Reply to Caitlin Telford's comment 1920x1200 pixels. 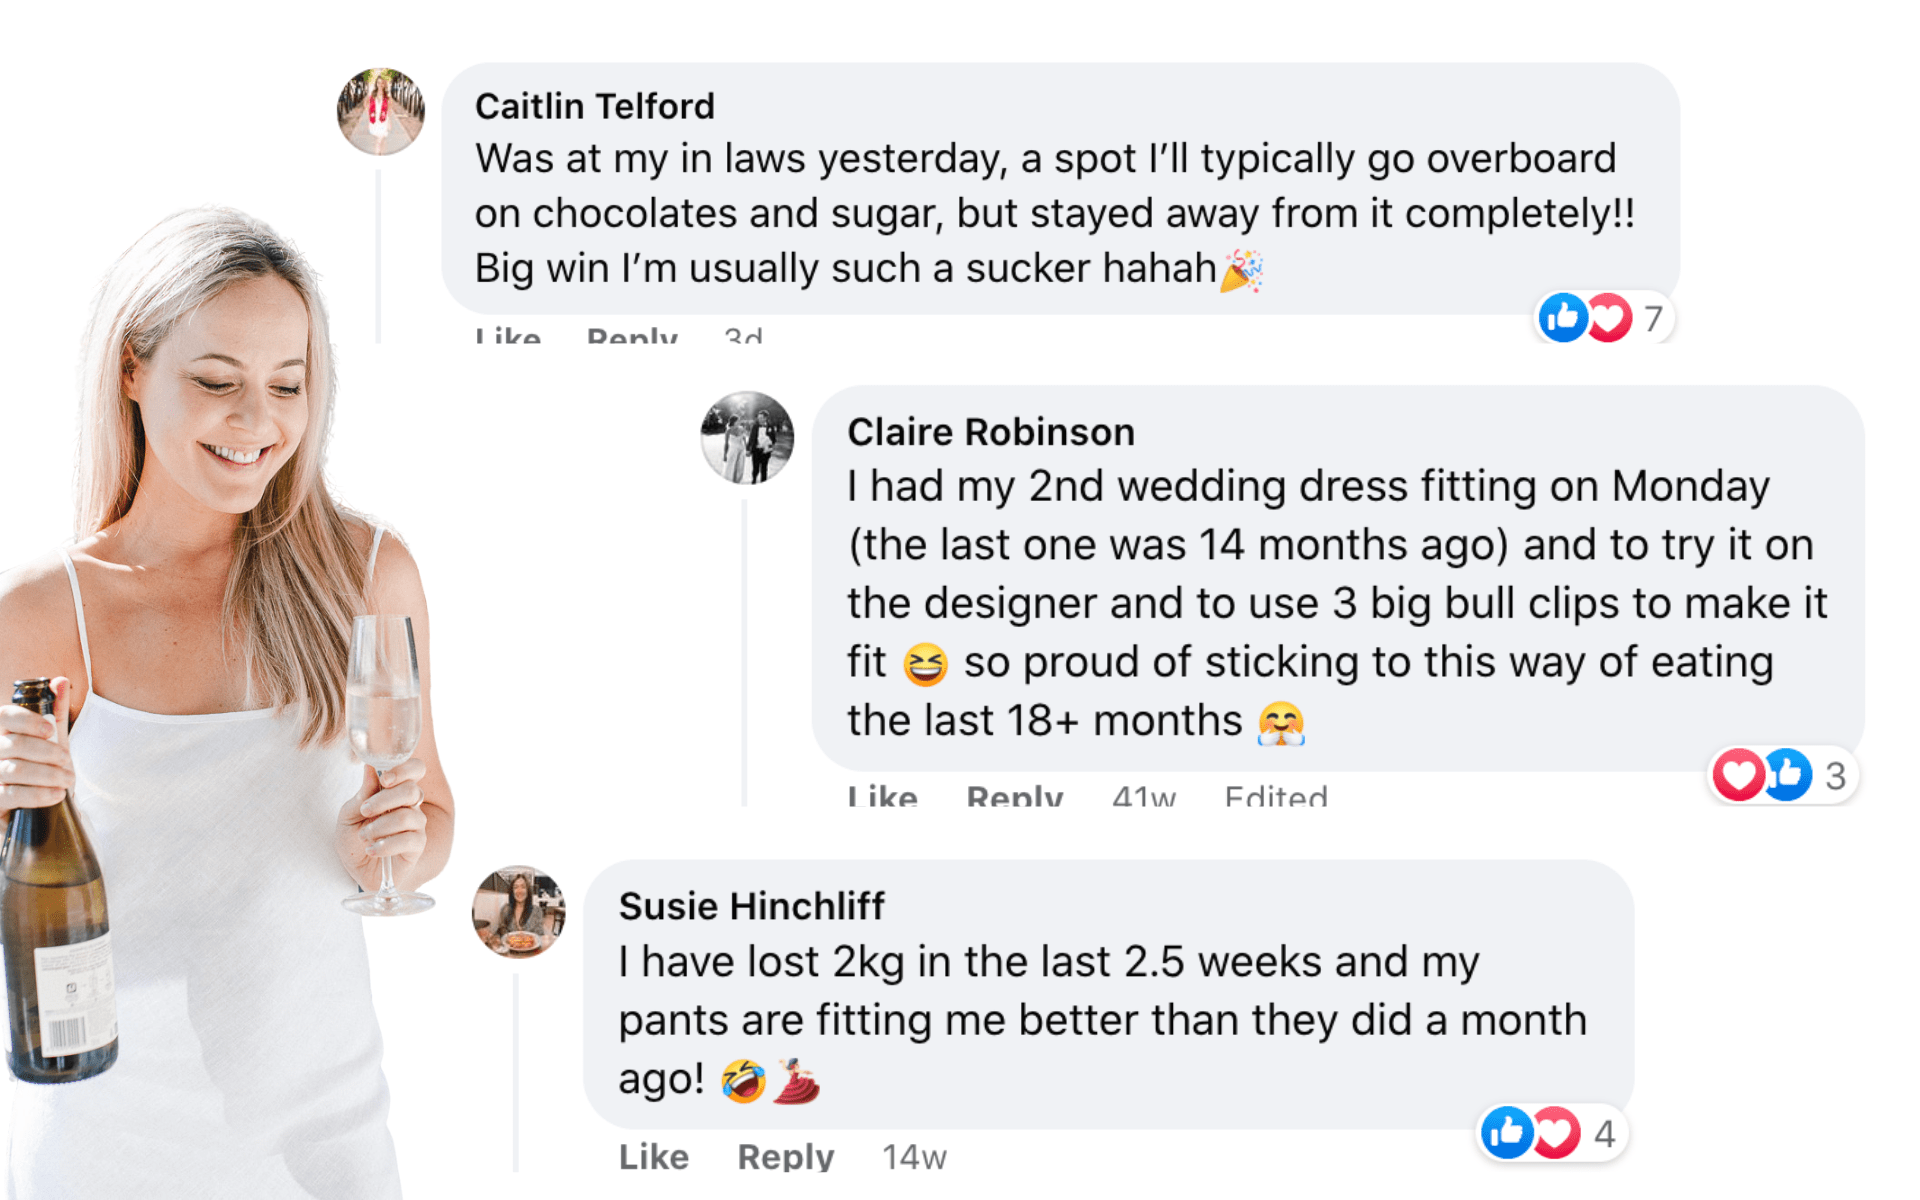coord(632,336)
